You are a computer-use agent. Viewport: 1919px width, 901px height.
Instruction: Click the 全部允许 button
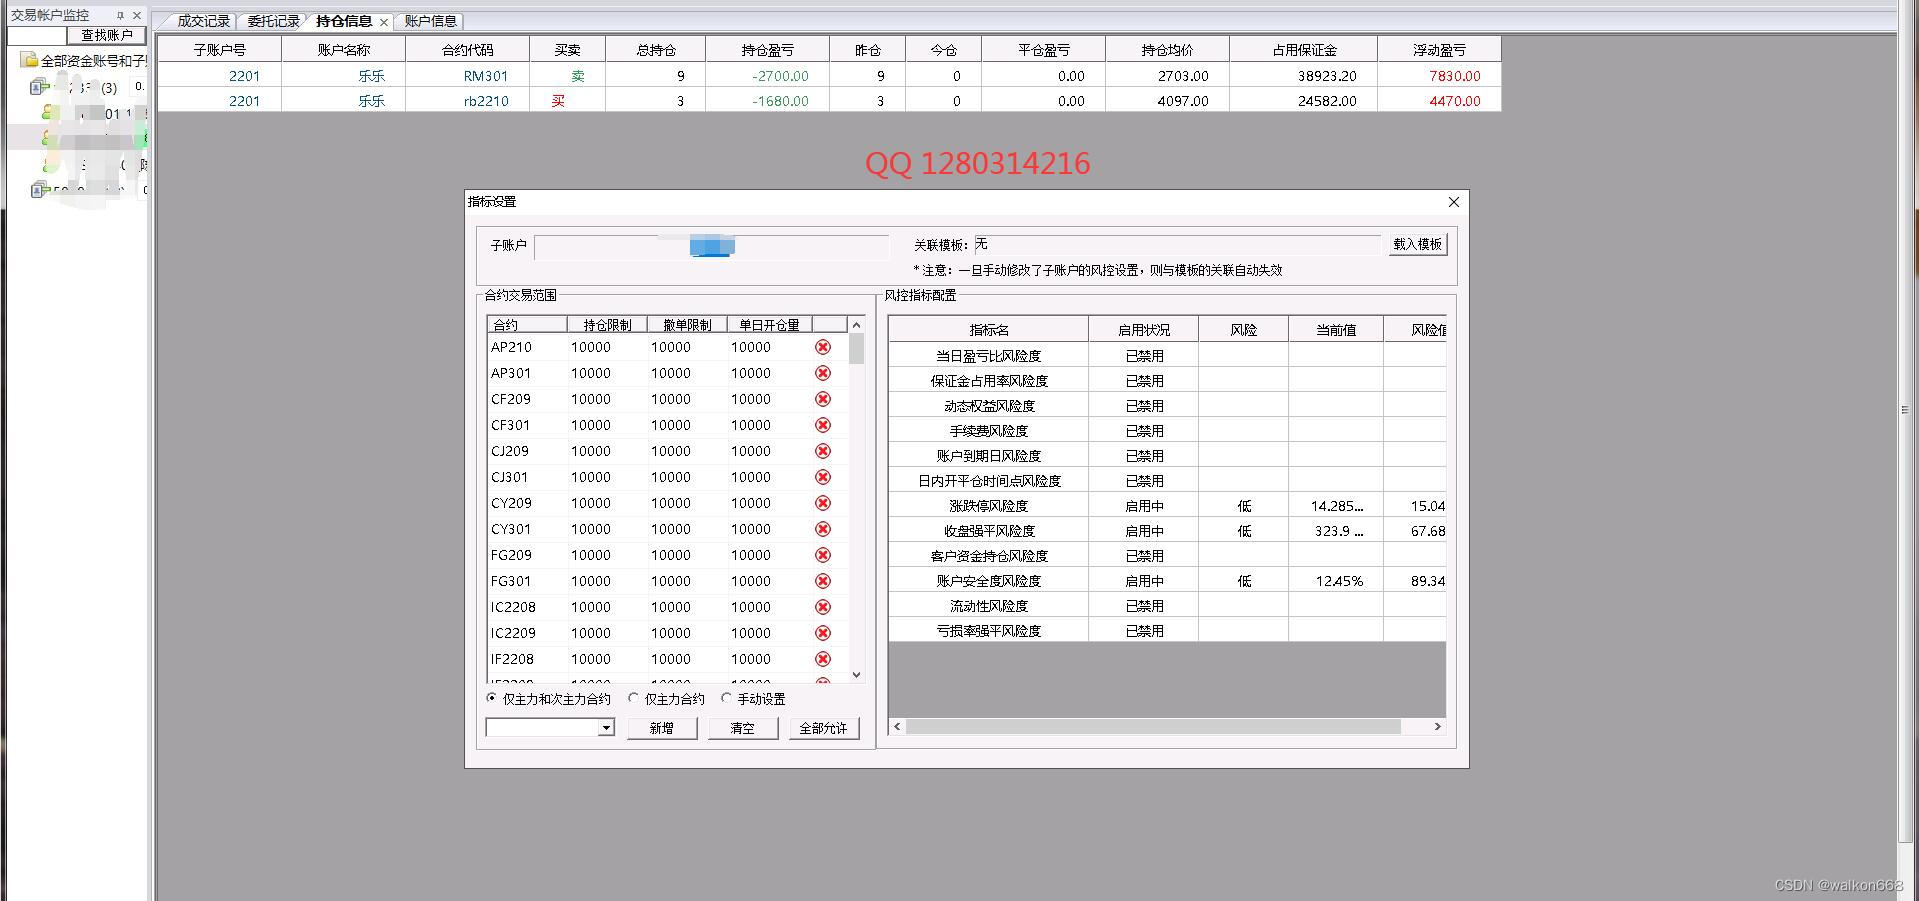pos(823,728)
